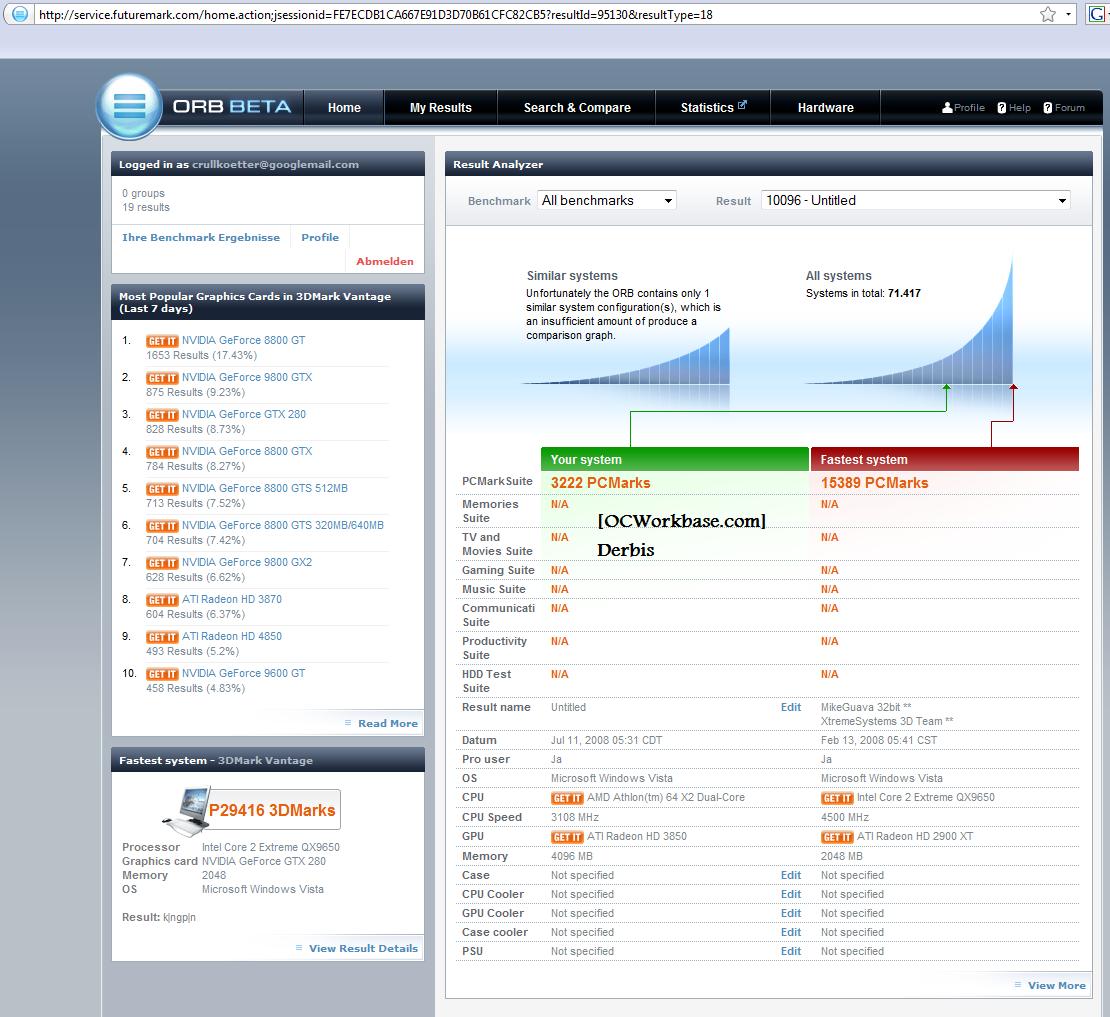Screen dimensions: 1110x1017
Task: Click GET IT badge for GeForce 9800 GX2
Action: point(162,563)
